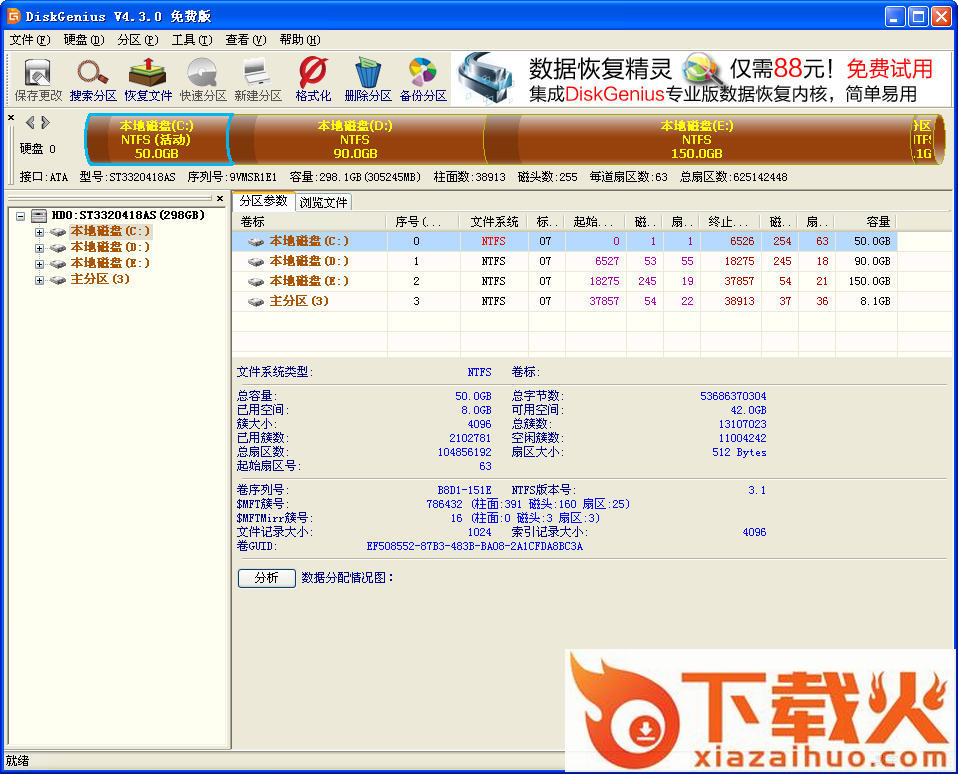The height and width of the screenshot is (774, 958).
Task: Click drive icon next to 本地磁盘 (C:) in the tree
Action: tap(59, 232)
